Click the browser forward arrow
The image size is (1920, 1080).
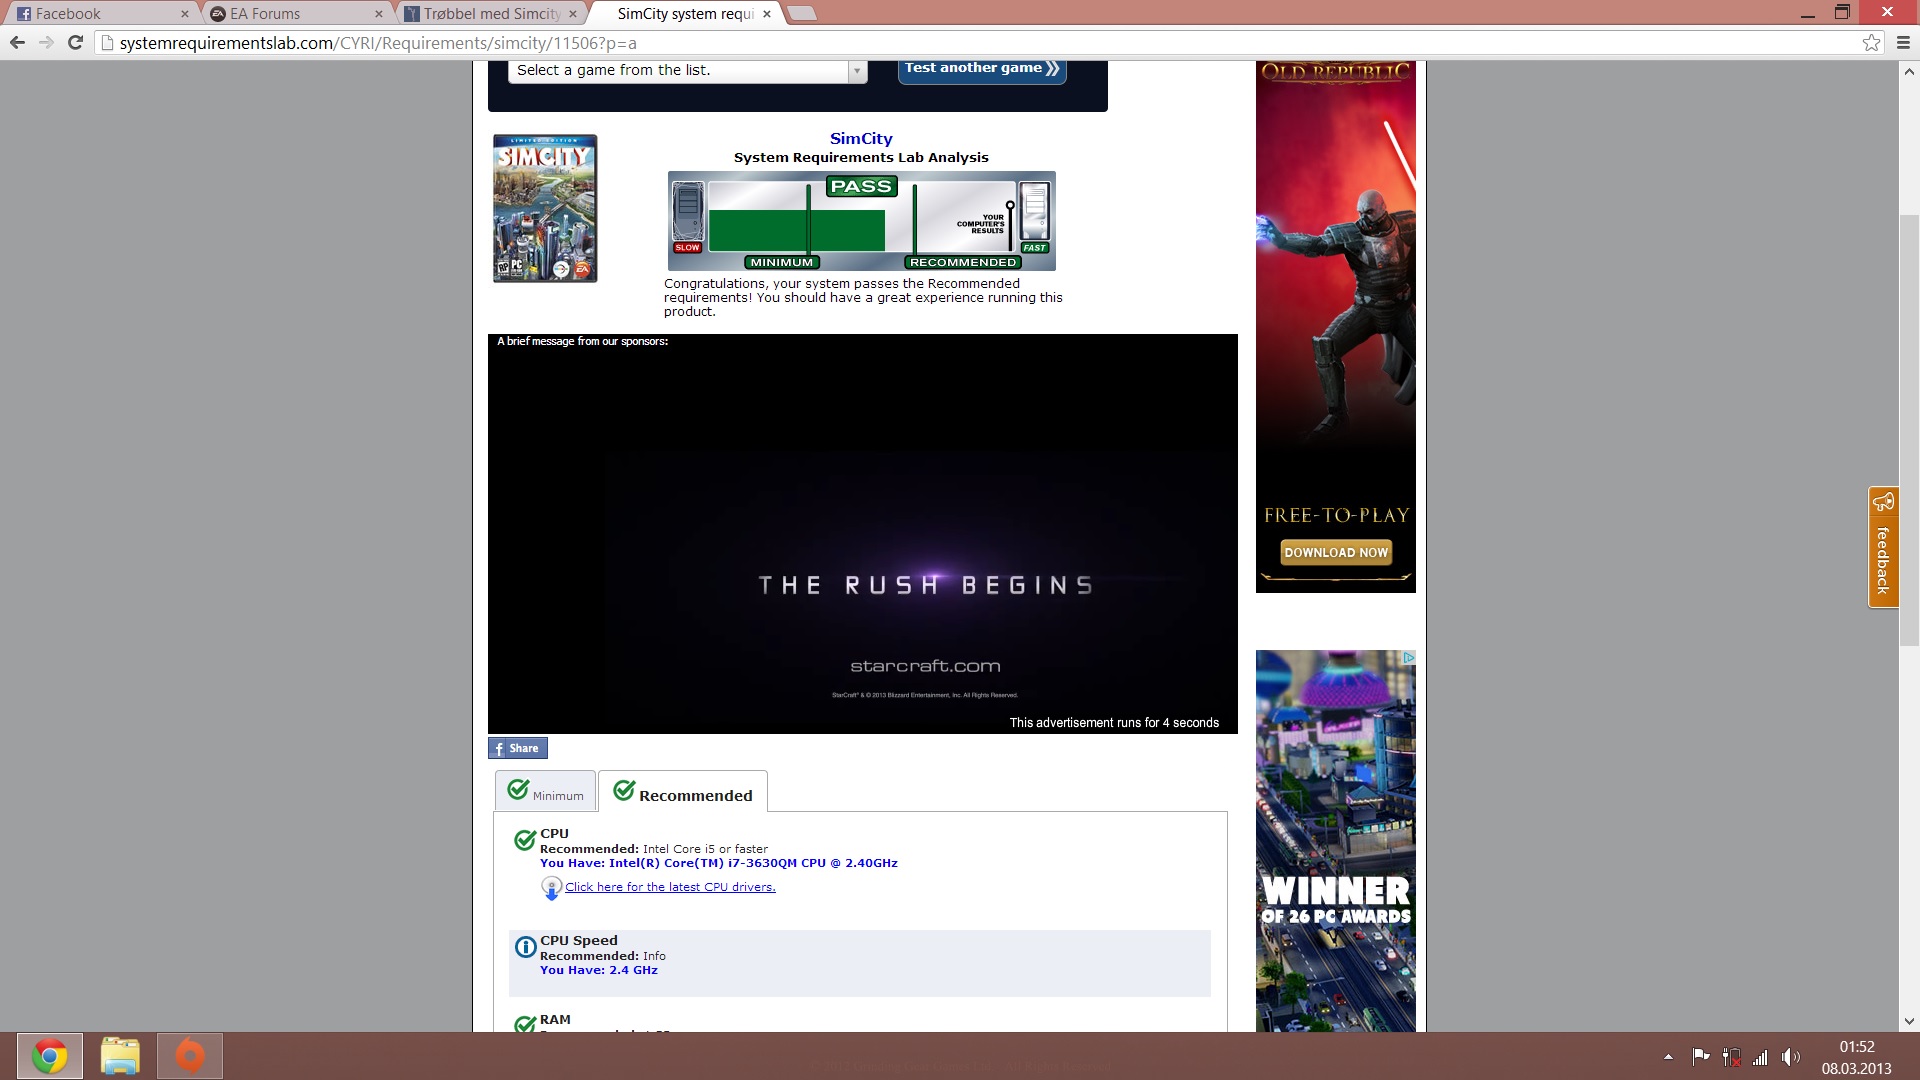click(x=46, y=42)
